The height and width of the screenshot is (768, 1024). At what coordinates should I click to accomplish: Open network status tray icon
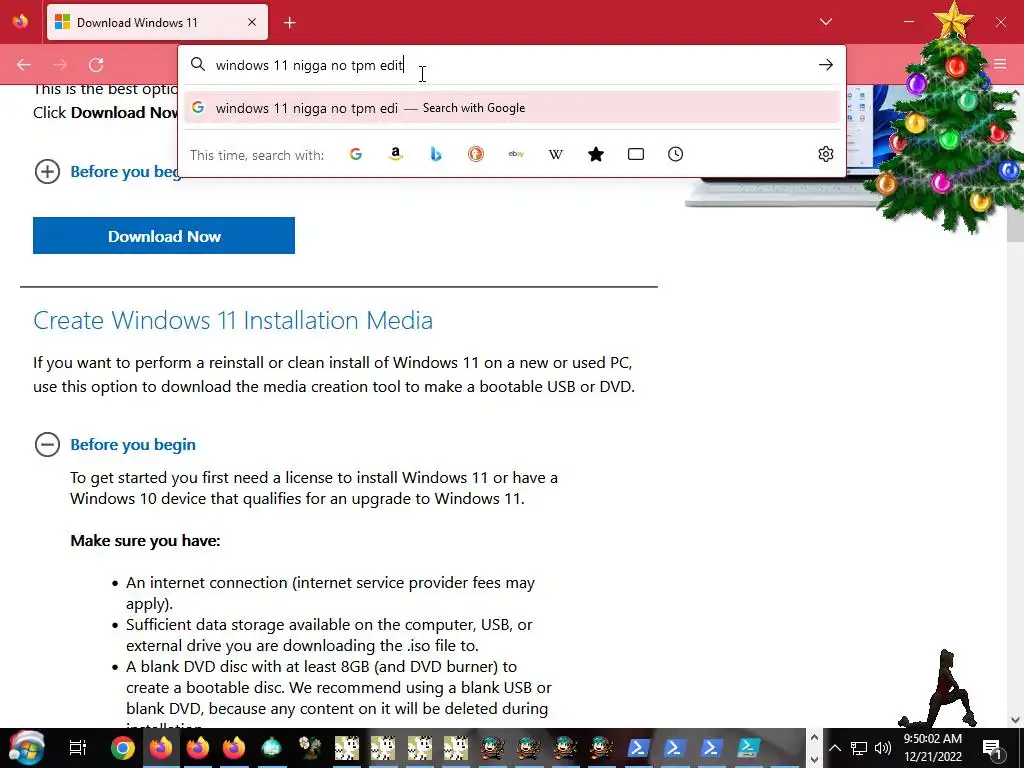click(x=859, y=748)
